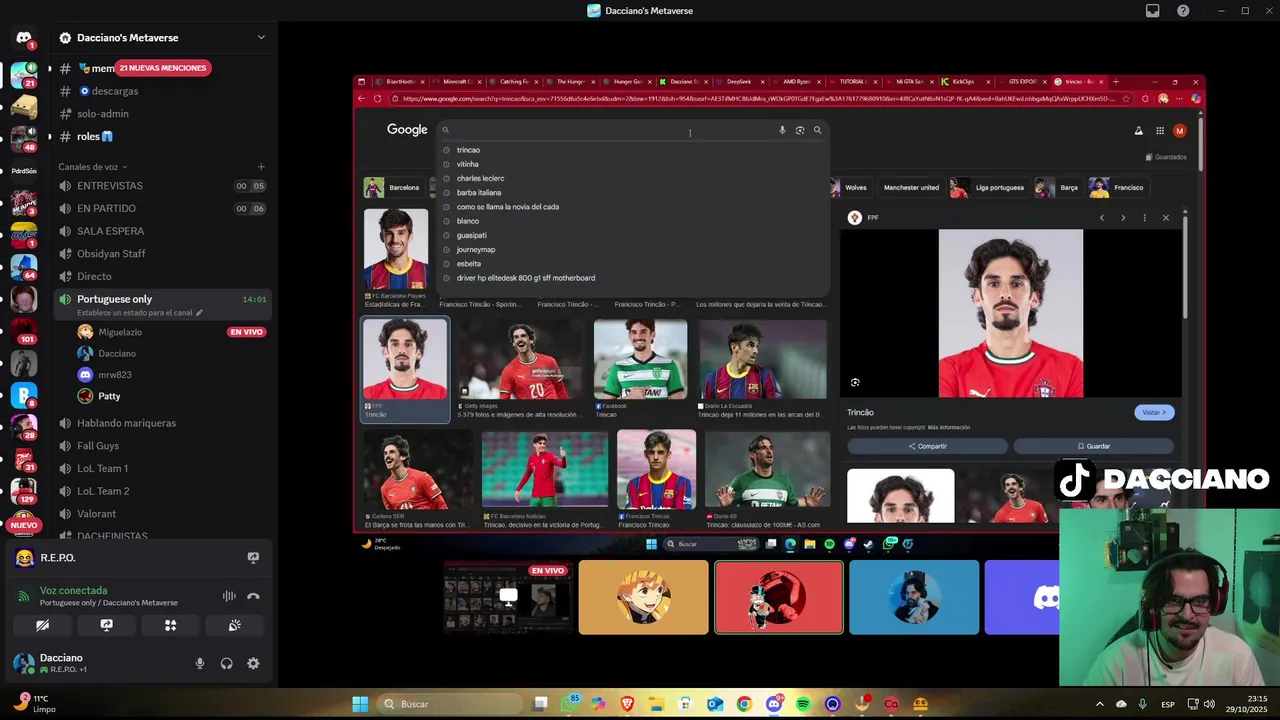Set a channel status via pencil icon
Screen dimensions: 1280x720
(199, 313)
